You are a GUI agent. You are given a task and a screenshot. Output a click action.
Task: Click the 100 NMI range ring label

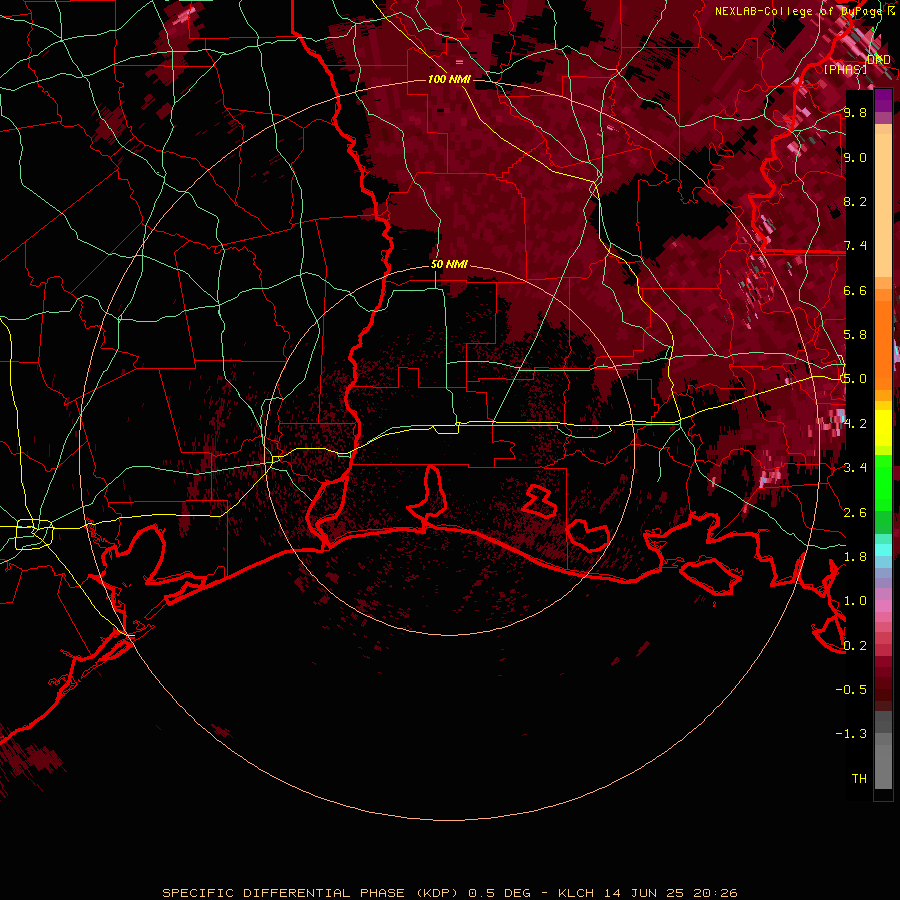coord(449,79)
